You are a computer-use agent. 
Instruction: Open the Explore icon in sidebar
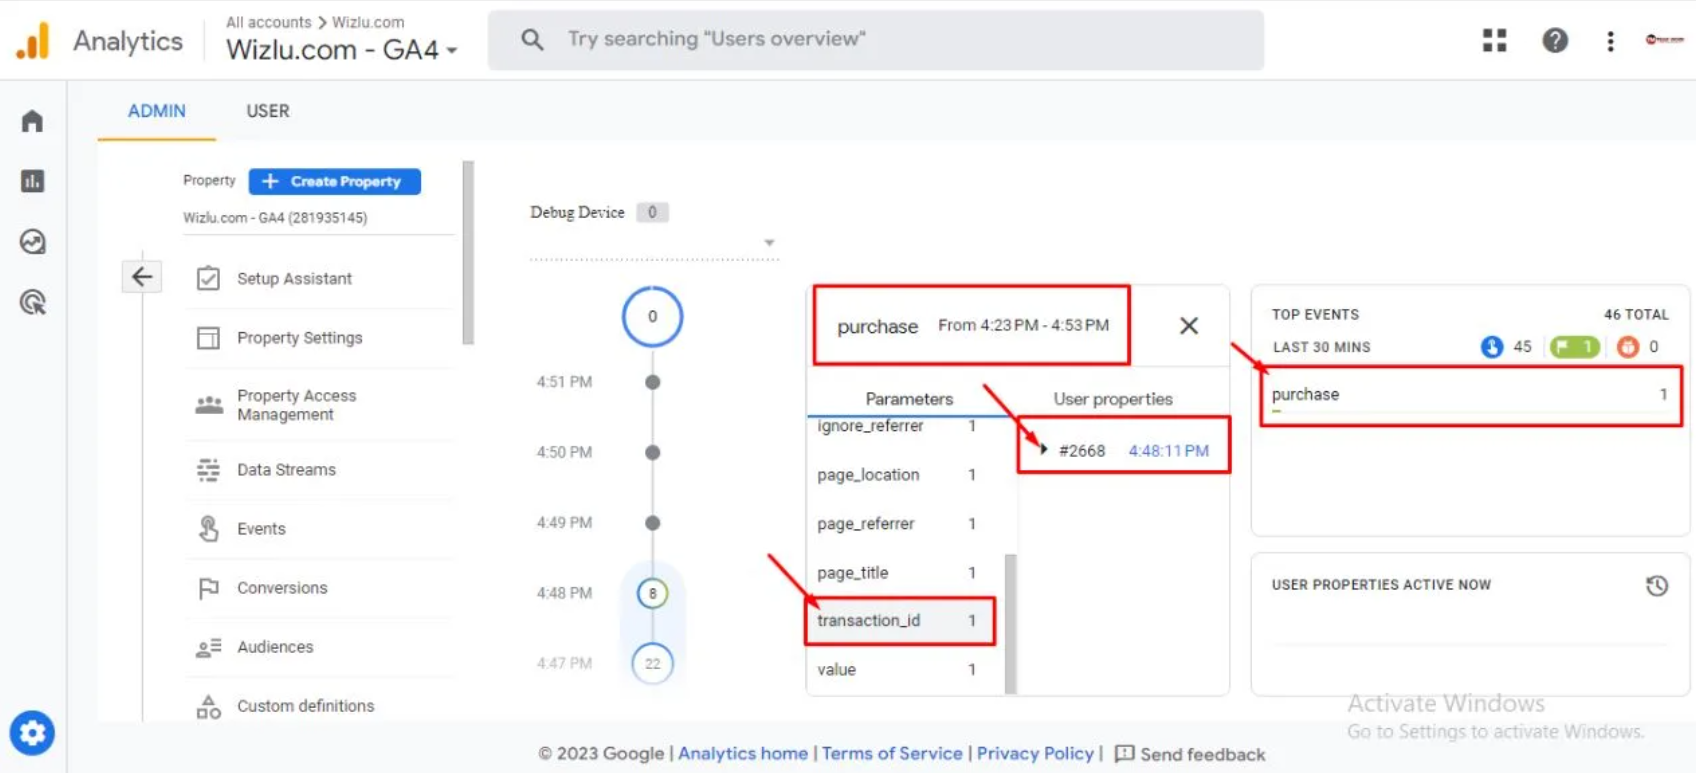32,242
